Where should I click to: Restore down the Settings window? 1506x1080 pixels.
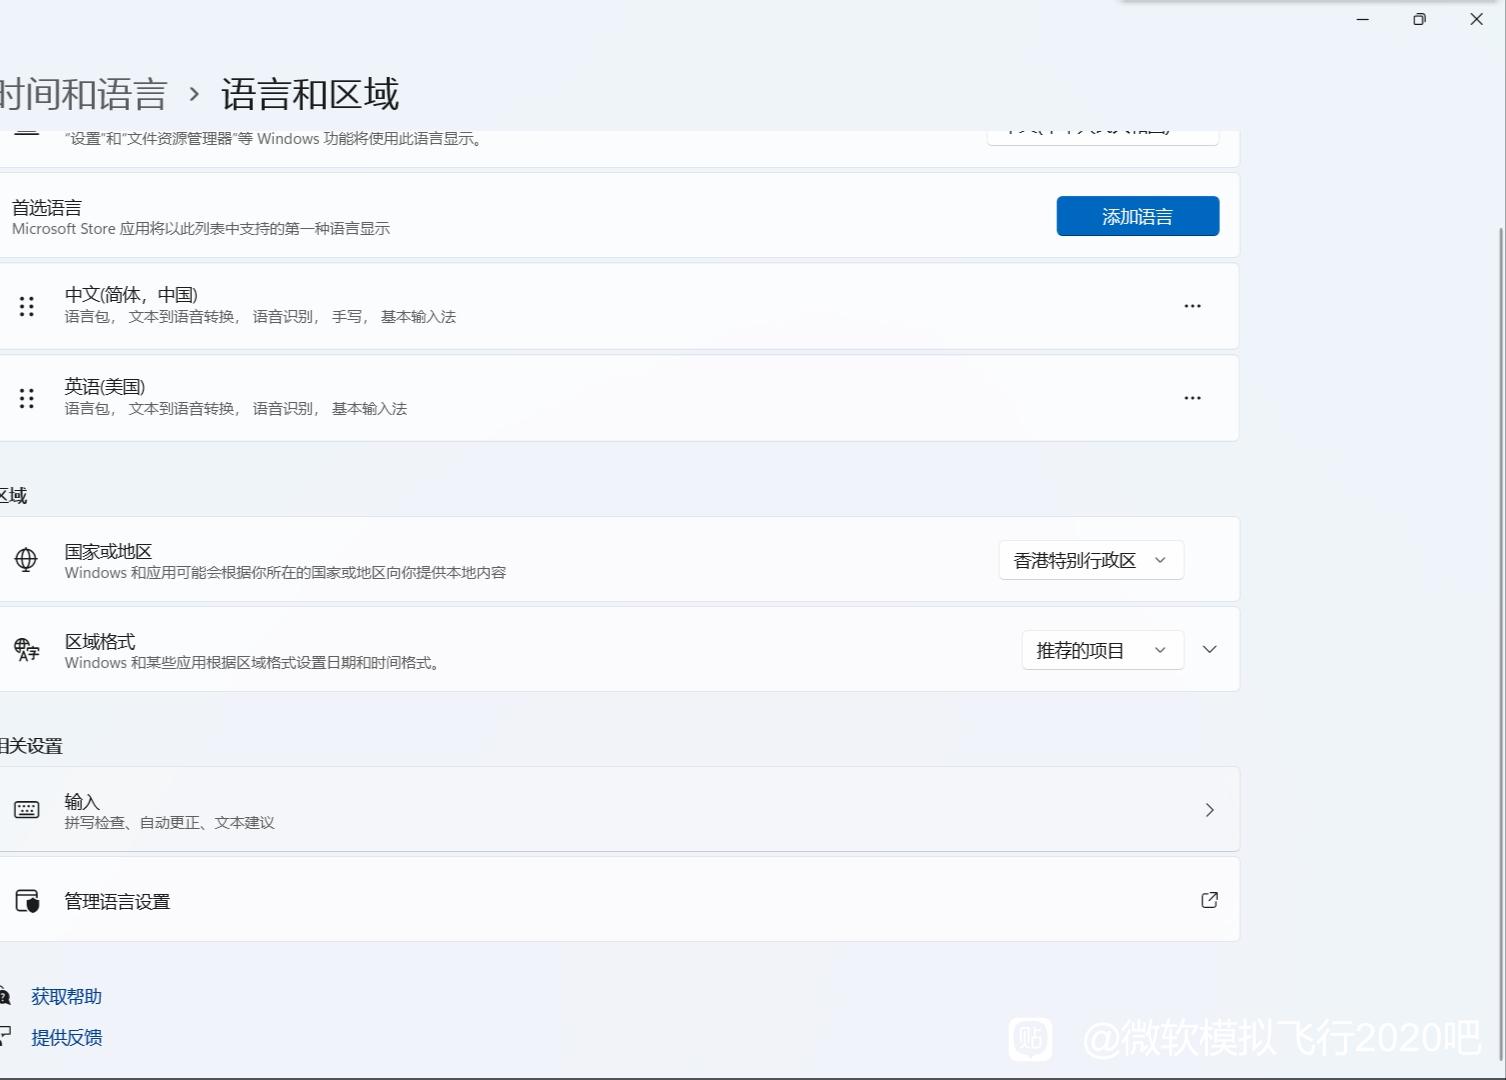click(x=1419, y=19)
